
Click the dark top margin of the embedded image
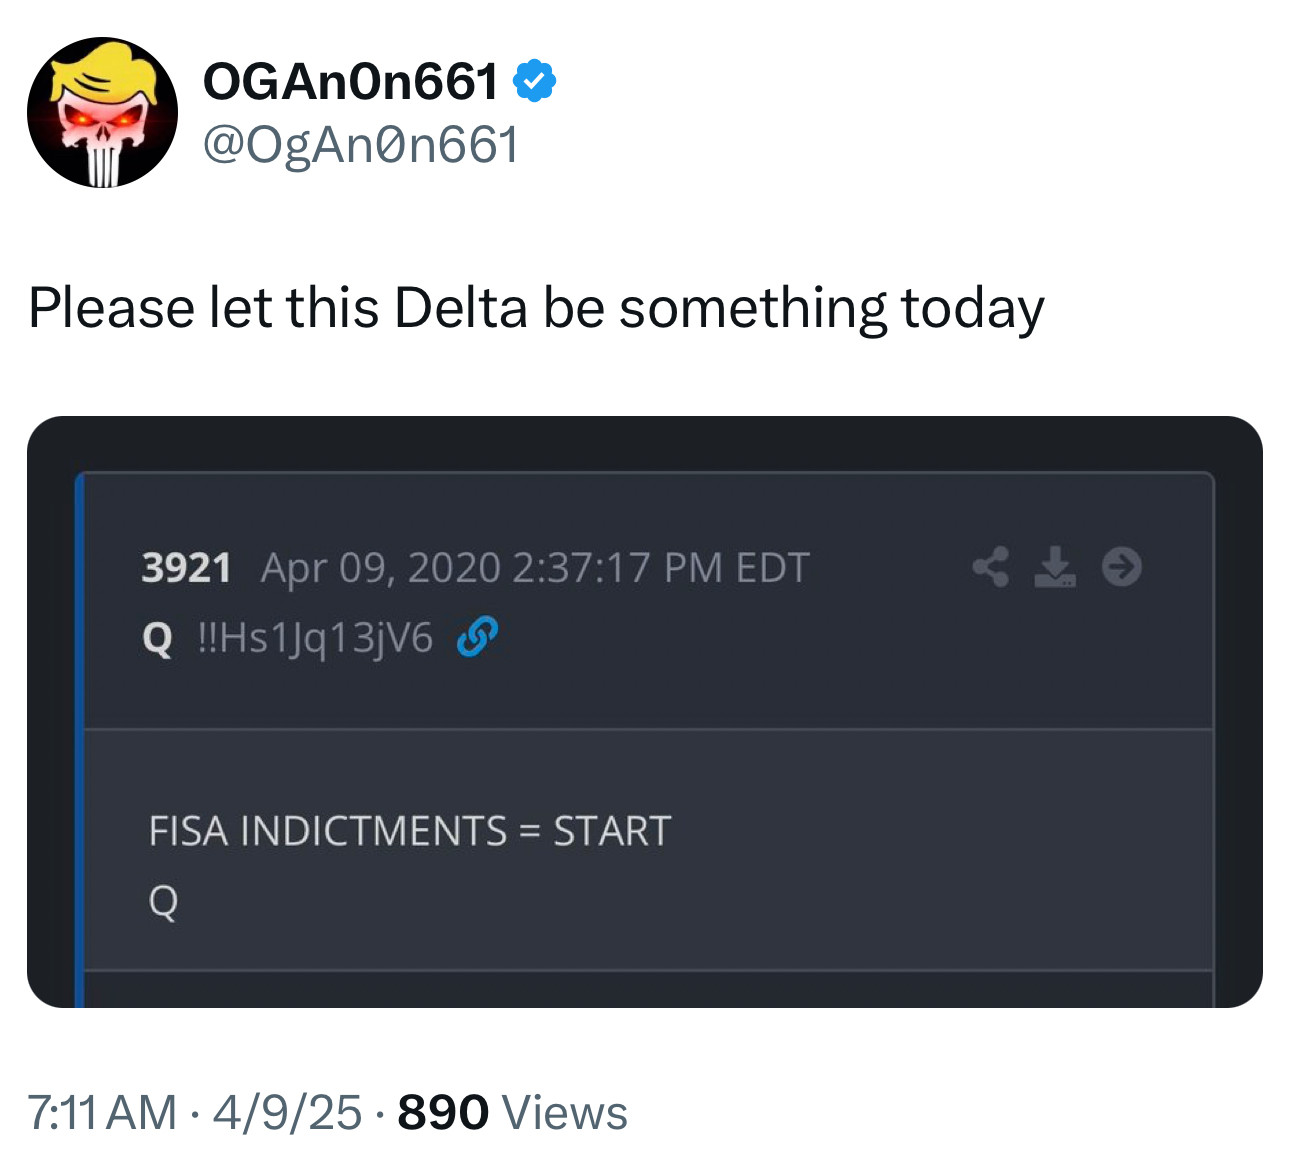(644, 443)
